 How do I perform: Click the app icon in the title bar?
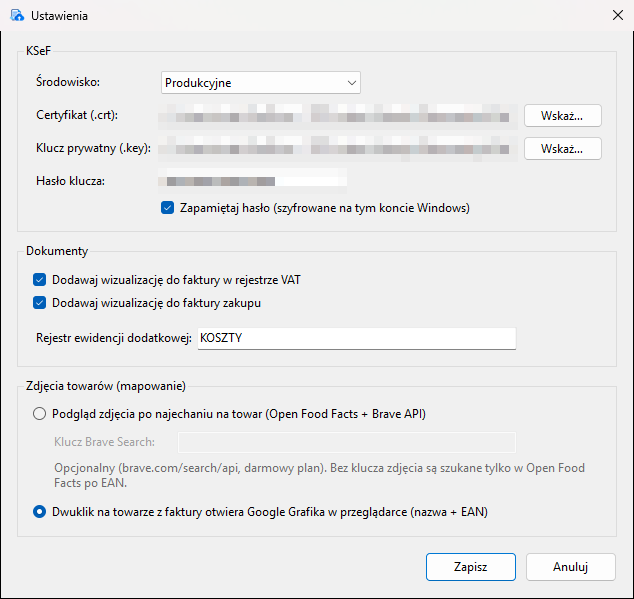(17, 15)
